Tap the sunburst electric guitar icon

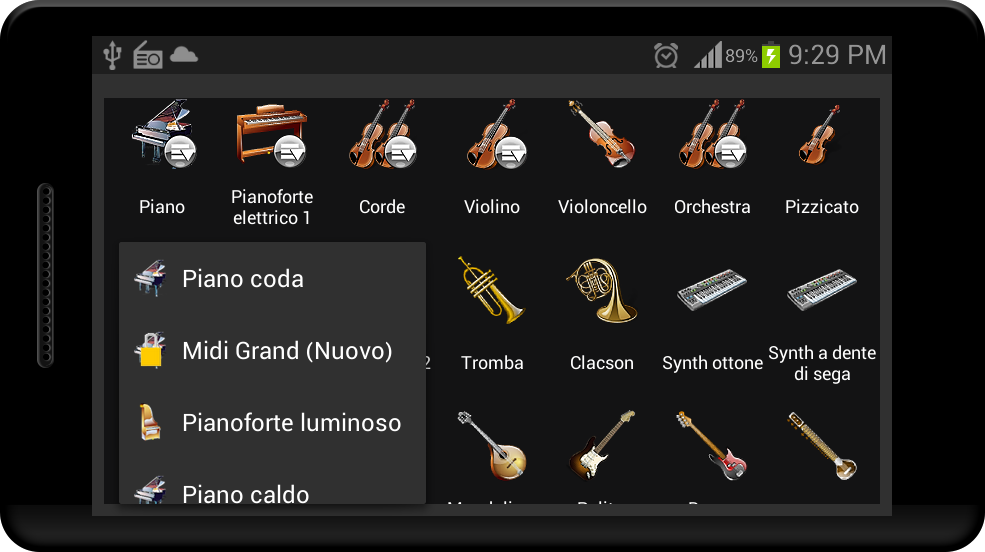point(602,445)
